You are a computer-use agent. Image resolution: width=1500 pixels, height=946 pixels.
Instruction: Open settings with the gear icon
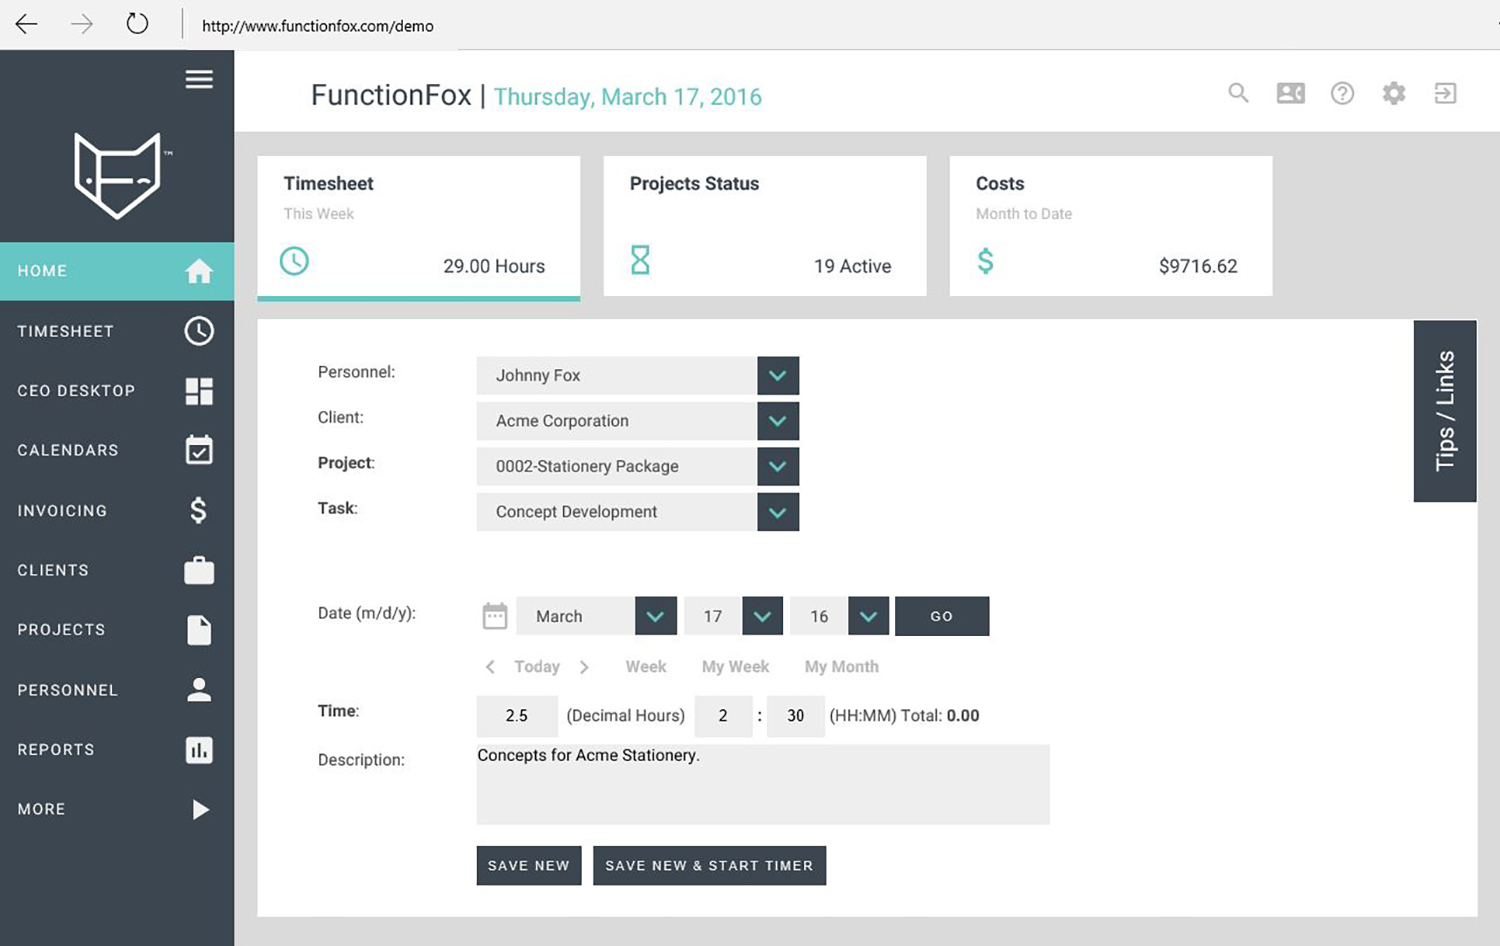point(1394,93)
